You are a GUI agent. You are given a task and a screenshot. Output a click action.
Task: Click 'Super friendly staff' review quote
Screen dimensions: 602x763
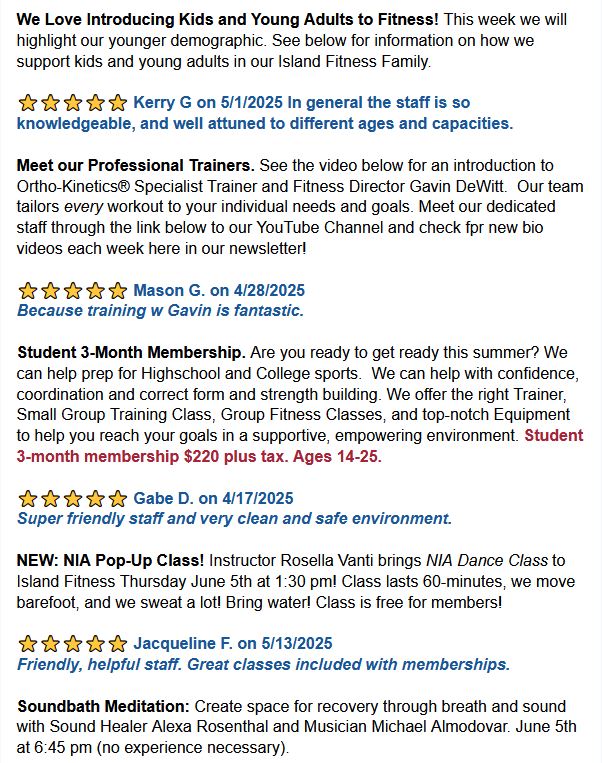point(235,519)
